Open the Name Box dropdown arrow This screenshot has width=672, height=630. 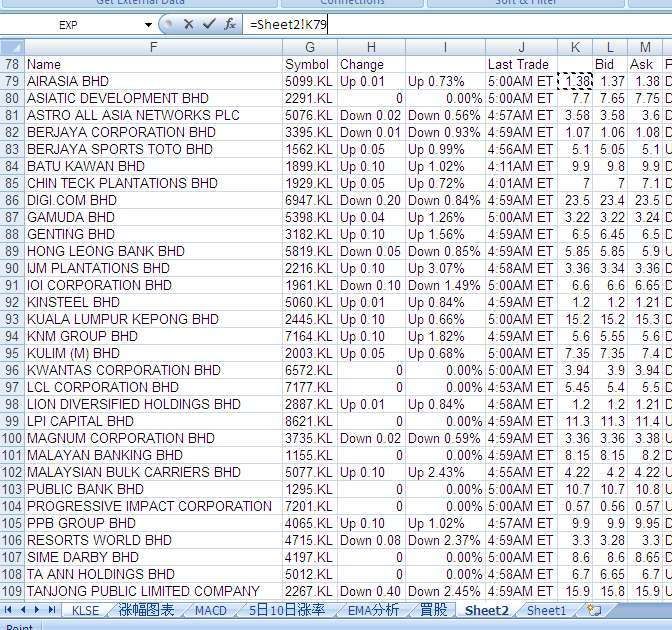pyautogui.click(x=148, y=25)
